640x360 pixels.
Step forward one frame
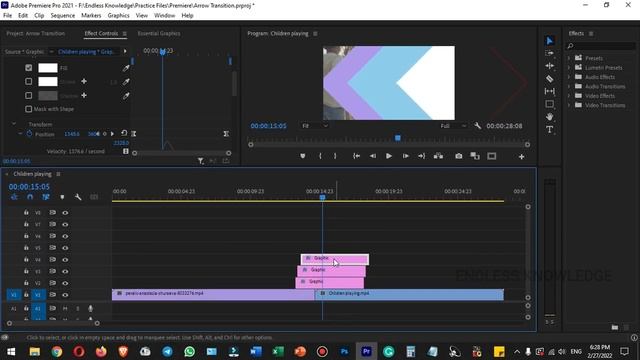coord(405,156)
